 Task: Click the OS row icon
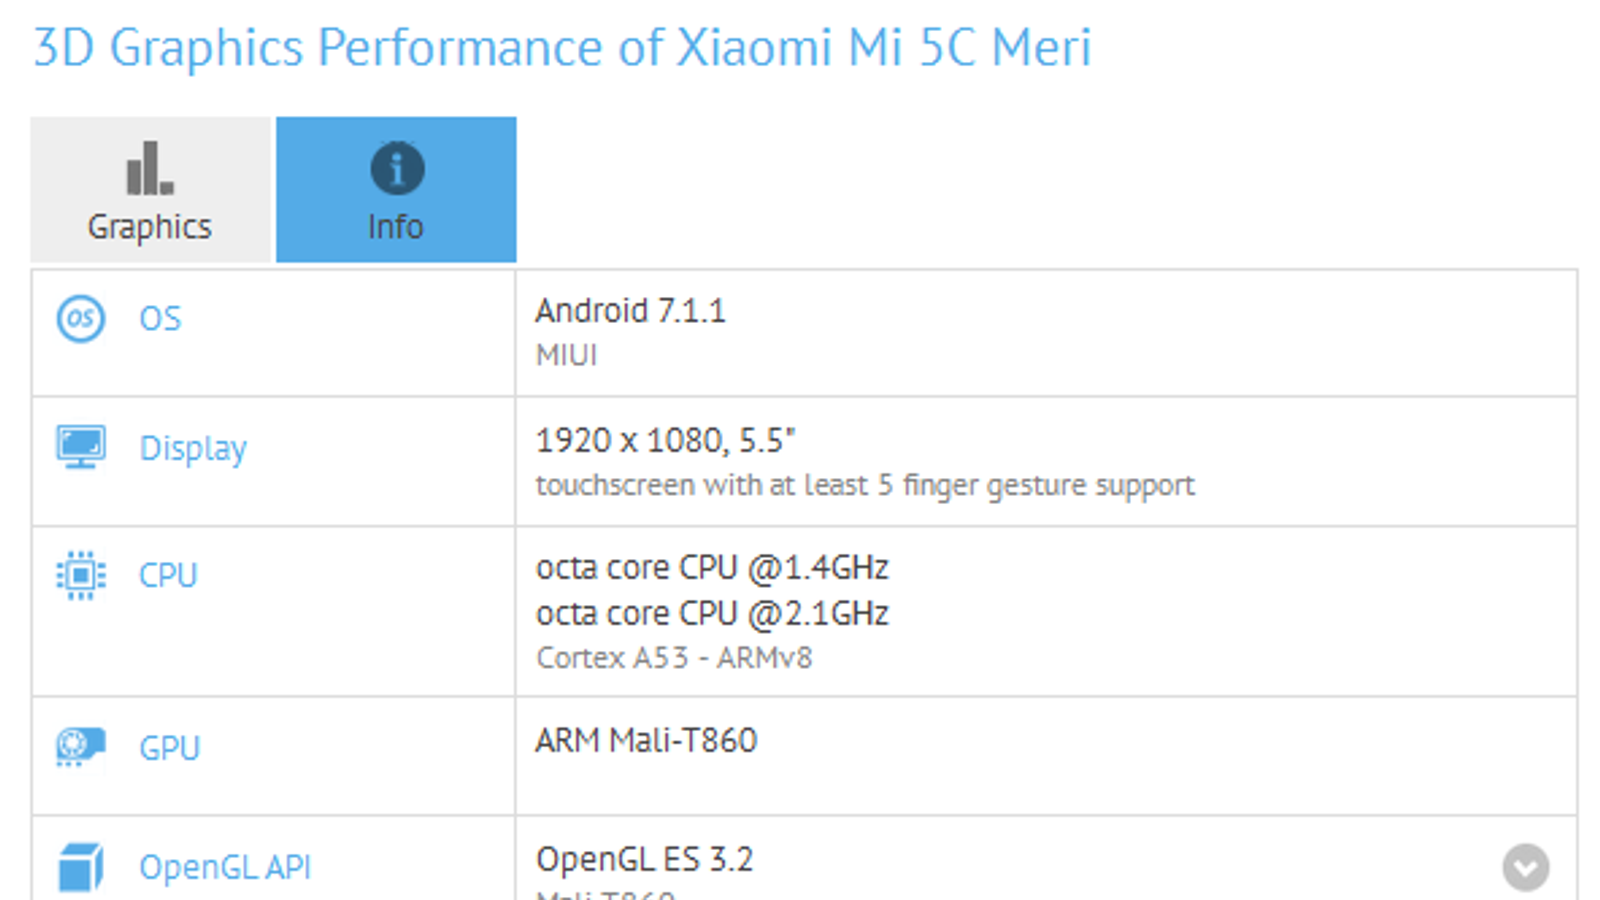(x=80, y=319)
